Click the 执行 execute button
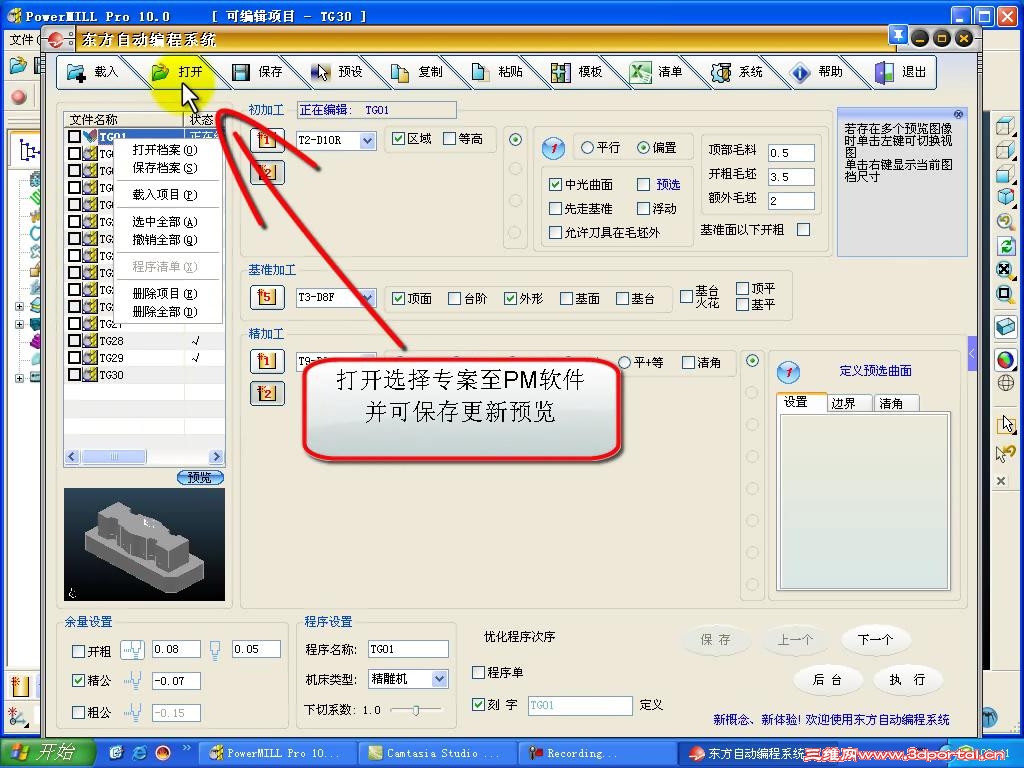Viewport: 1024px width, 768px height. point(908,680)
